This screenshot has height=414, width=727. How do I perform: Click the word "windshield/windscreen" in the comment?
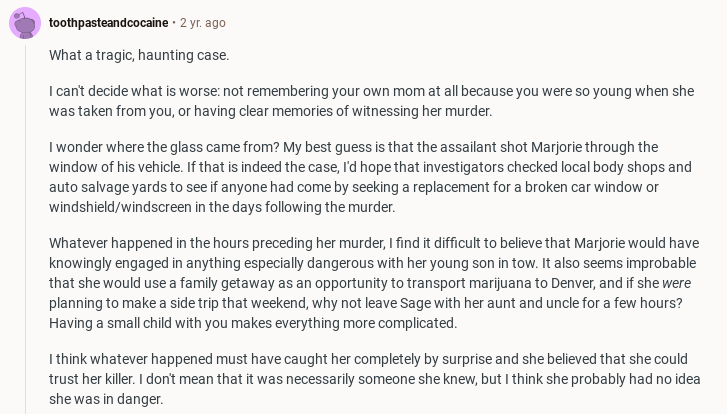click(121, 207)
